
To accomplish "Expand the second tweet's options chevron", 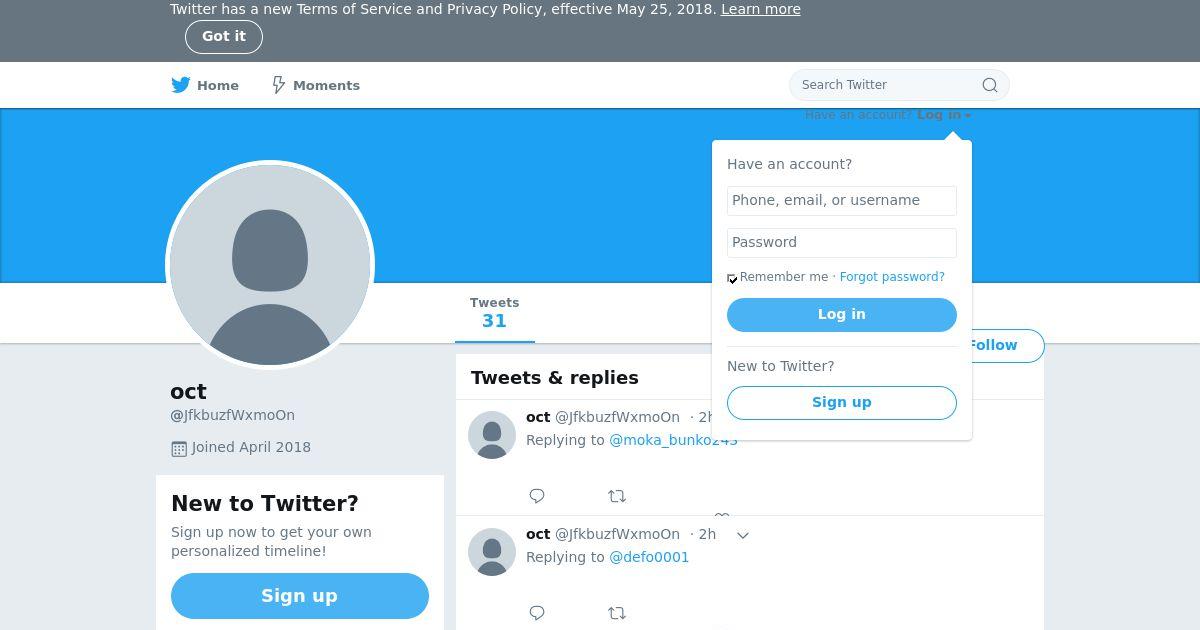I will tap(743, 535).
